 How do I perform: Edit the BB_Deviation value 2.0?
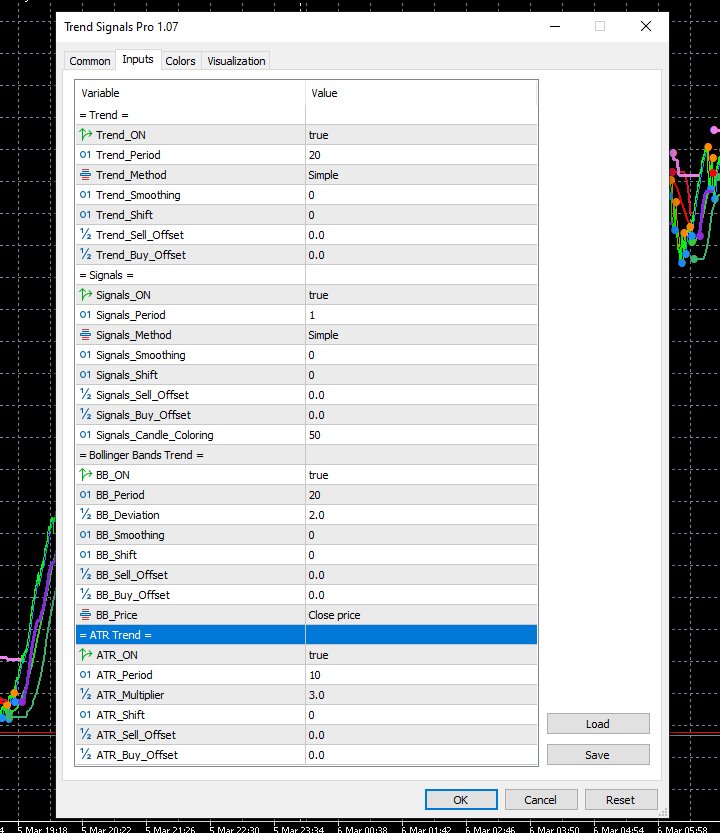(x=421, y=515)
